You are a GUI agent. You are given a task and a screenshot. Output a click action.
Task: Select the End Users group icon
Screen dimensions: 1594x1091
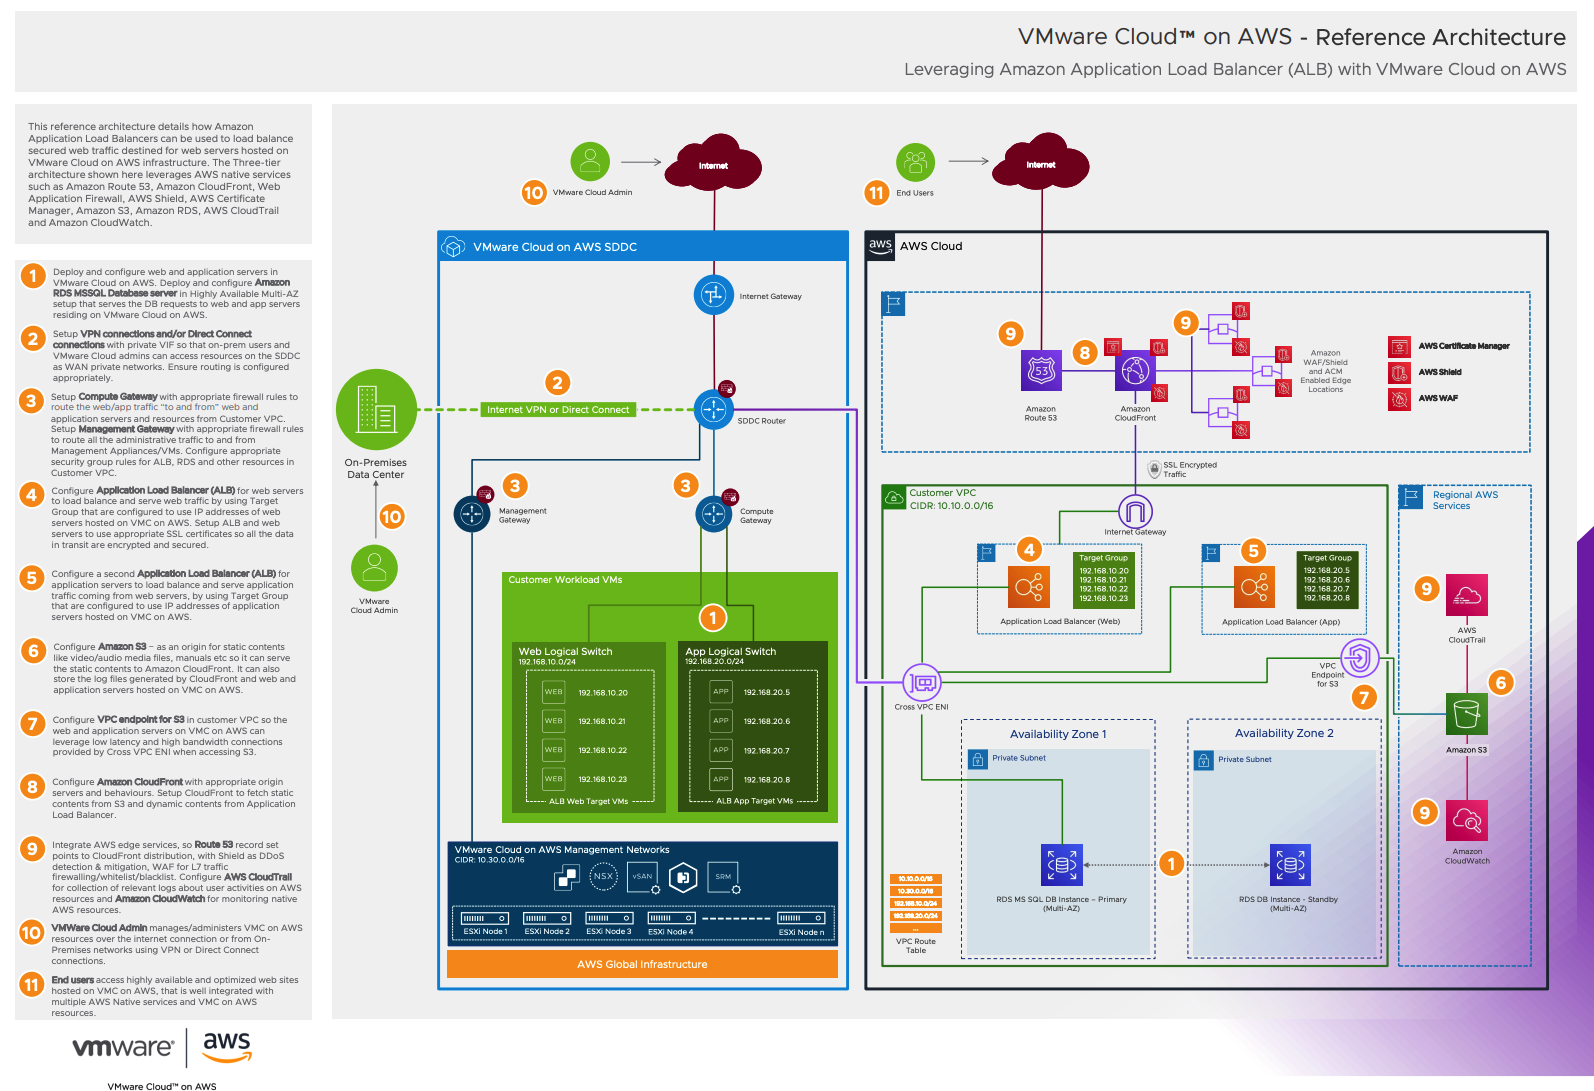[915, 162]
